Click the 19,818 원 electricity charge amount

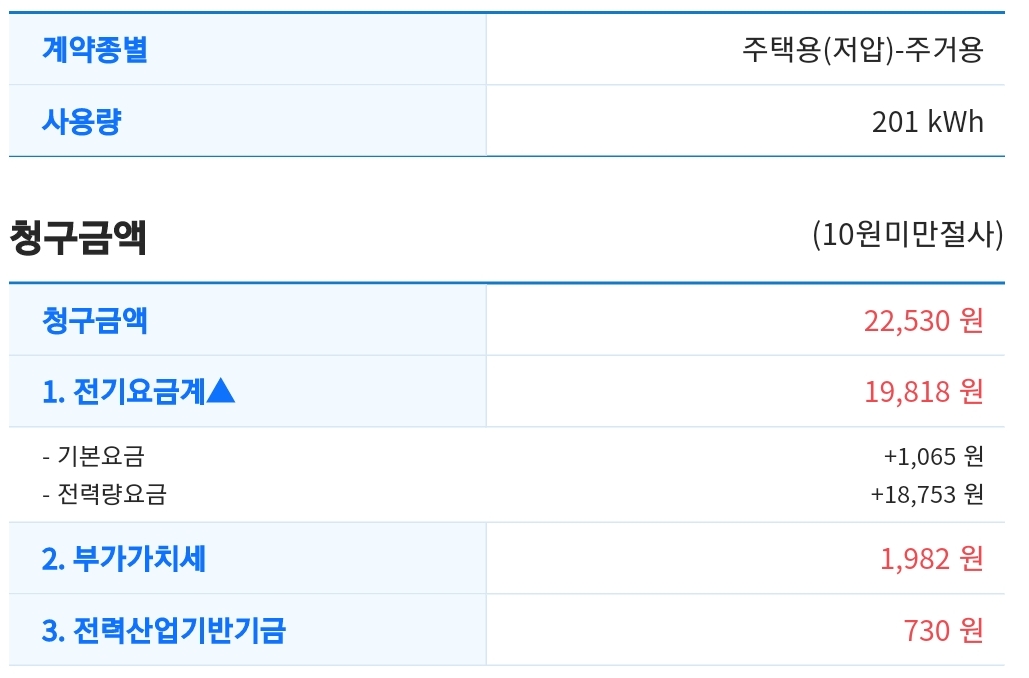point(923,391)
